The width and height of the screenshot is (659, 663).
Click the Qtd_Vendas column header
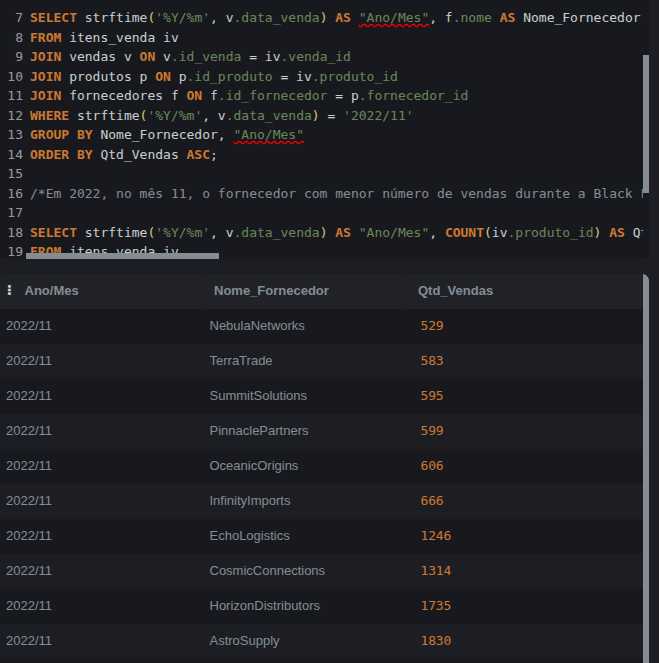pos(455,291)
